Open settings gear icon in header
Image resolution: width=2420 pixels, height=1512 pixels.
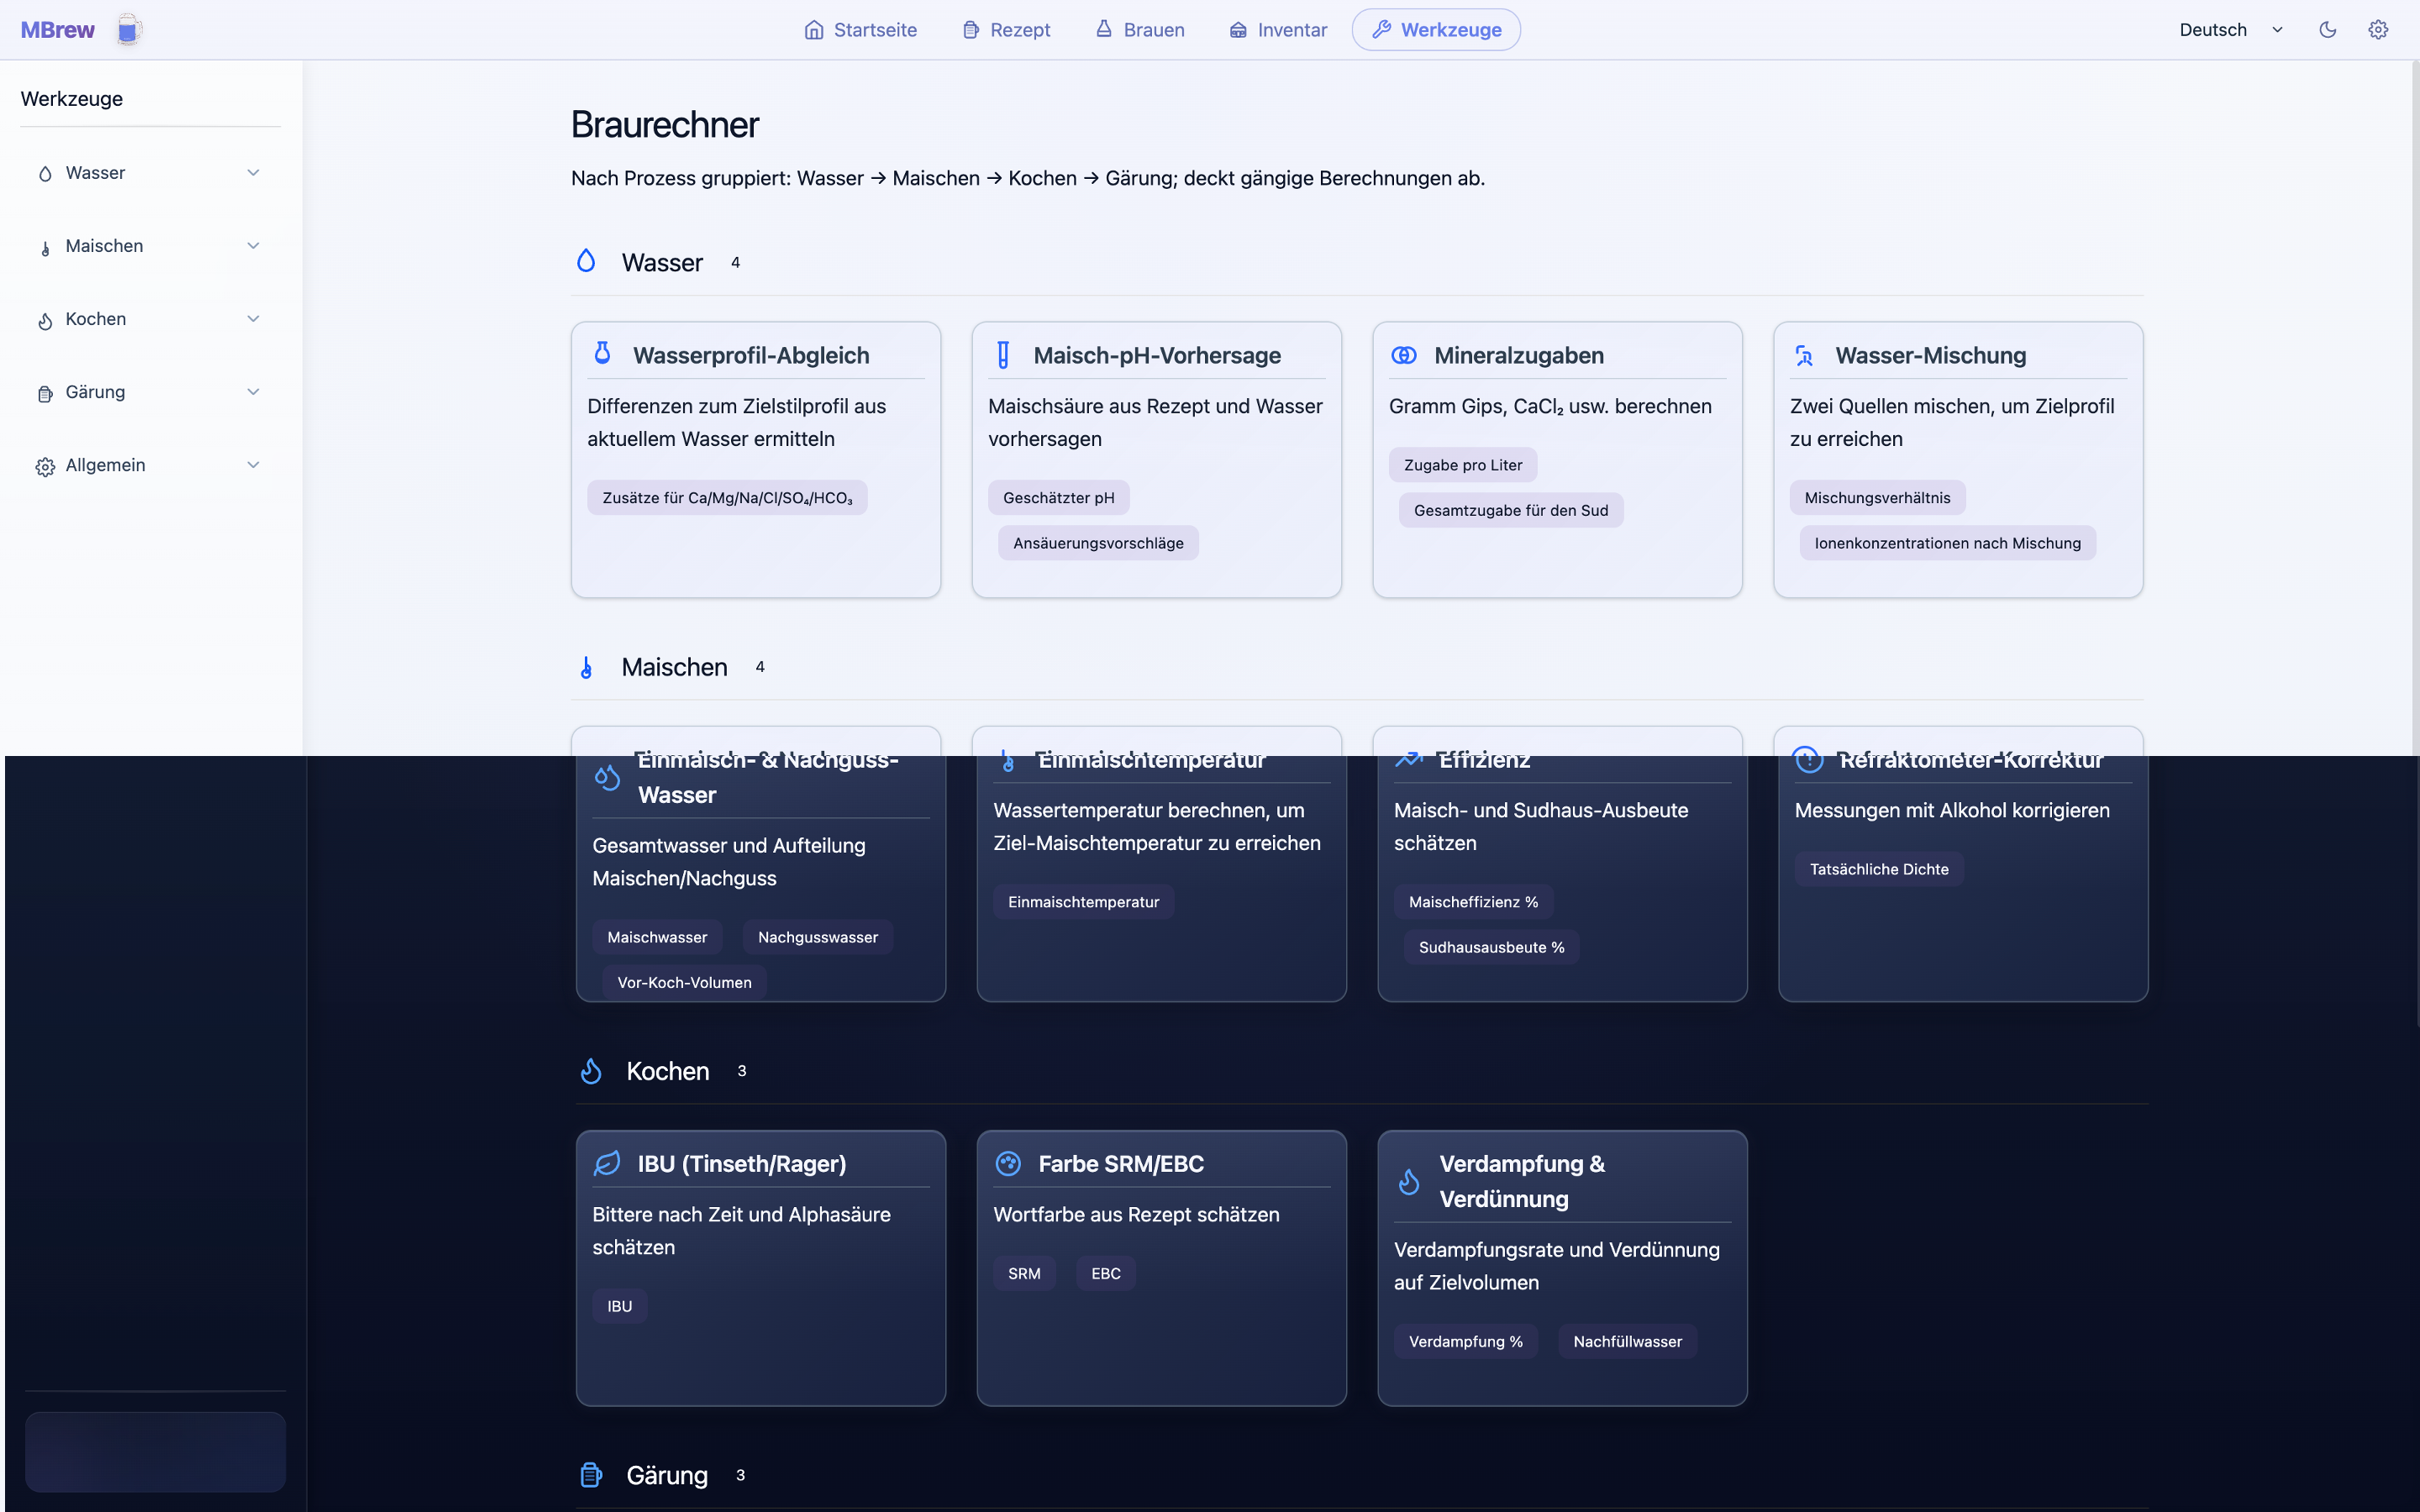tap(2378, 30)
